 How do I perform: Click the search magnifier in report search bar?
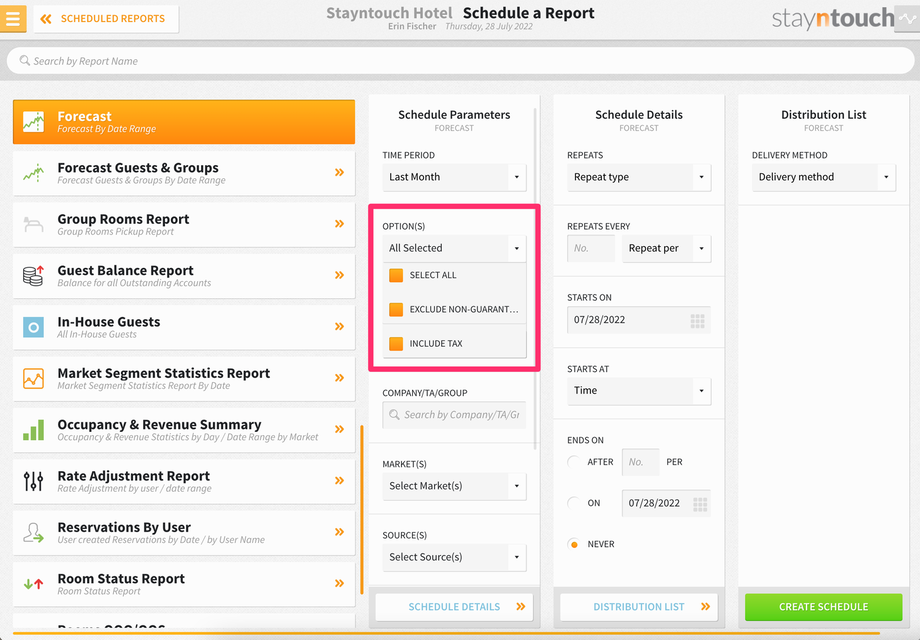25,60
